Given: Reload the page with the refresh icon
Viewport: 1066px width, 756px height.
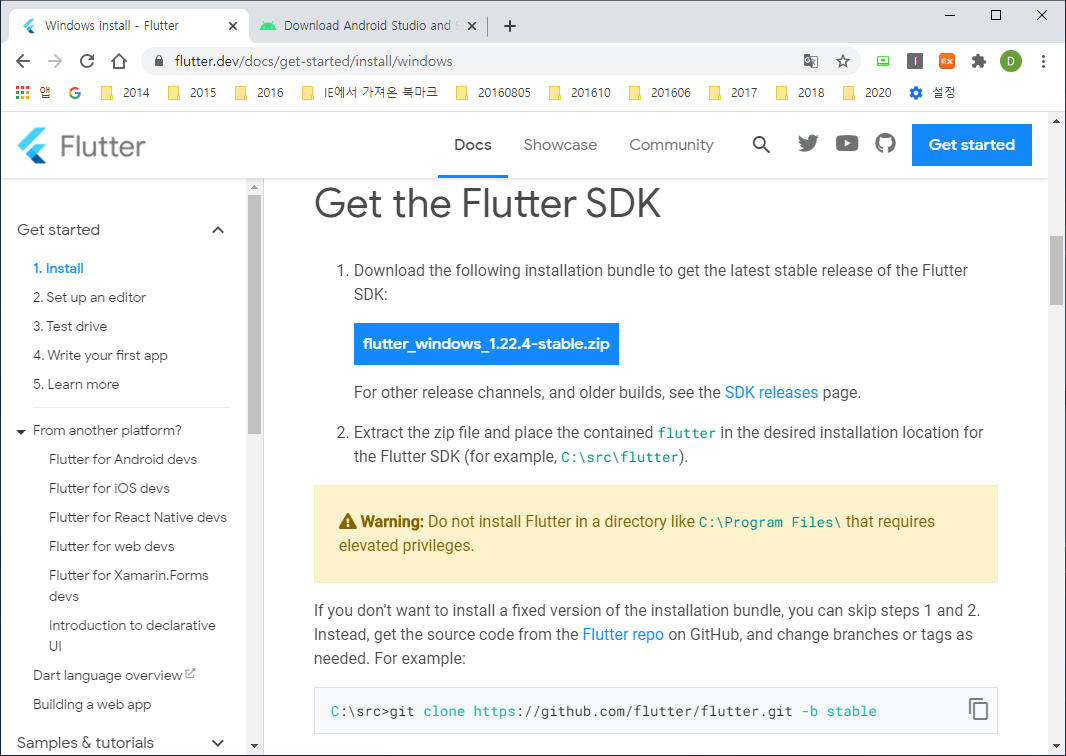Looking at the screenshot, I should click(87, 61).
